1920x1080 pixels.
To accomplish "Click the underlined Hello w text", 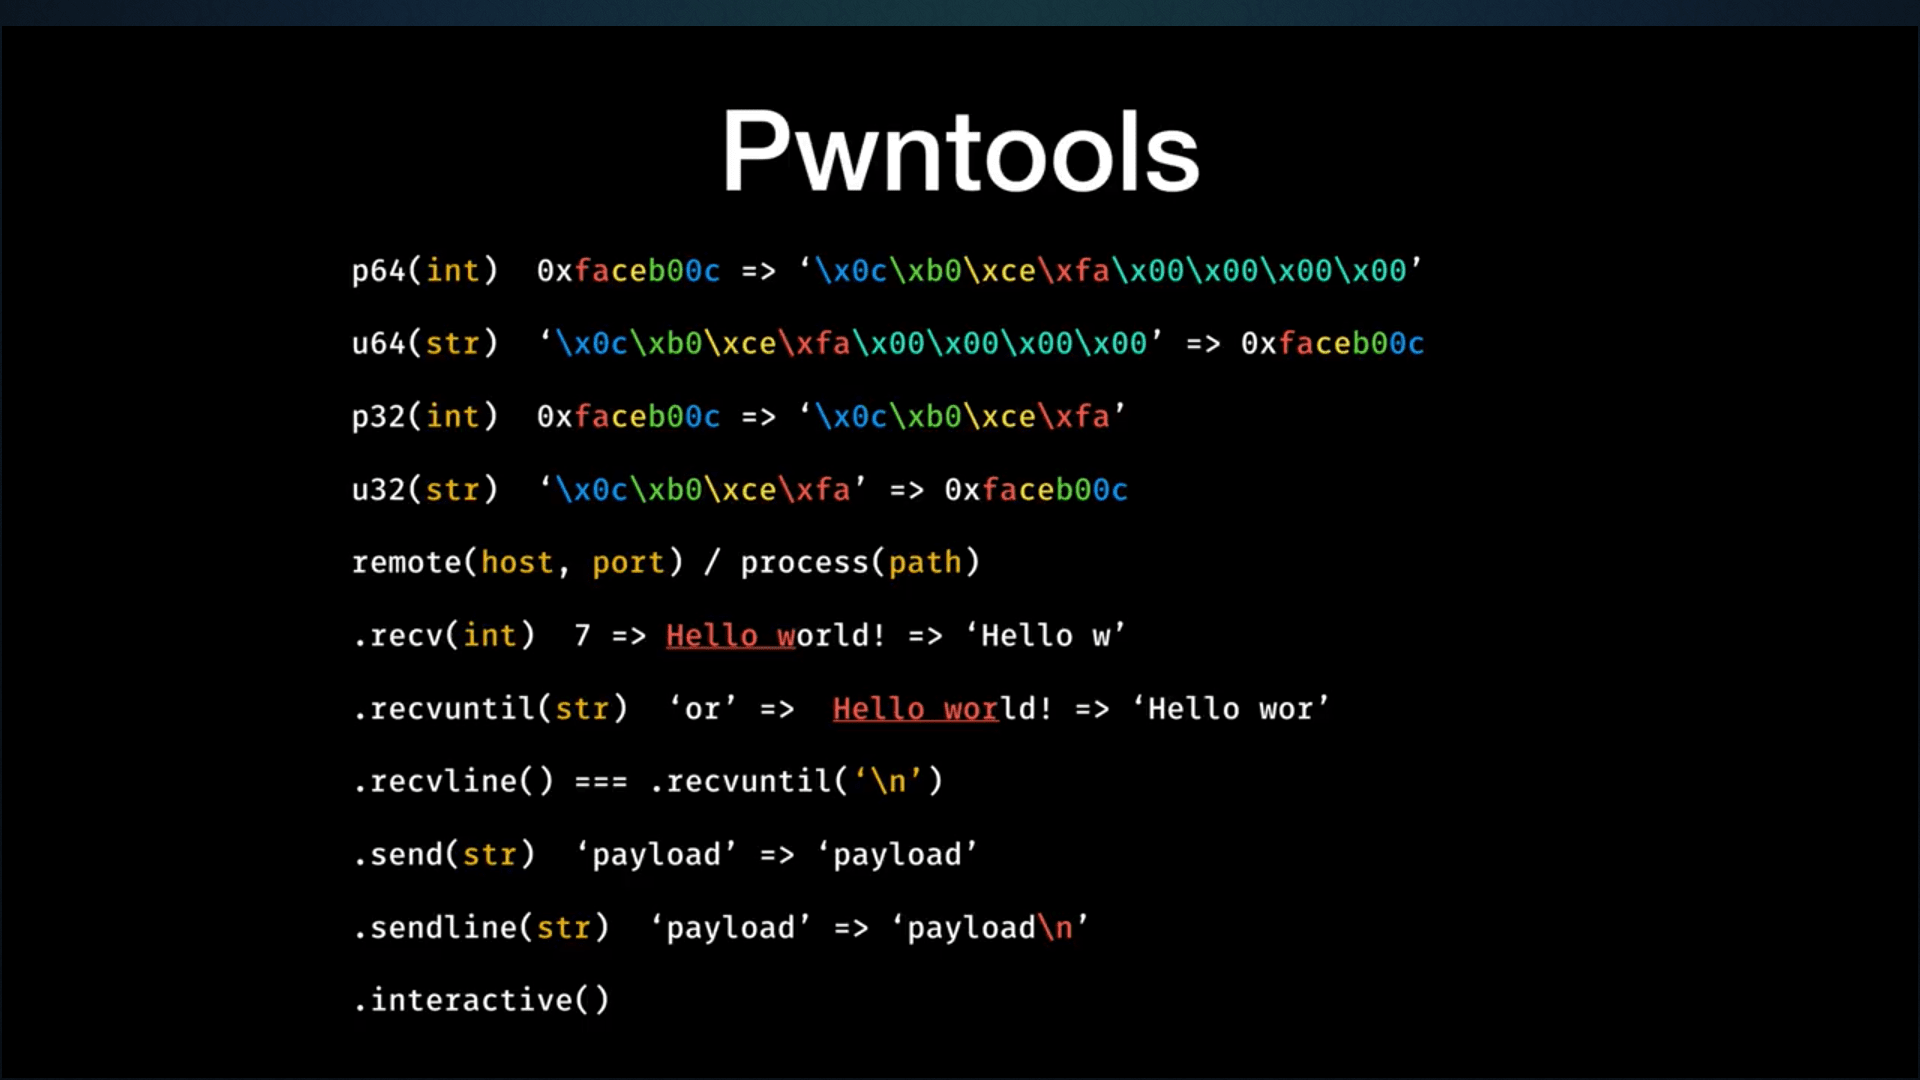I will pyautogui.click(x=728, y=635).
